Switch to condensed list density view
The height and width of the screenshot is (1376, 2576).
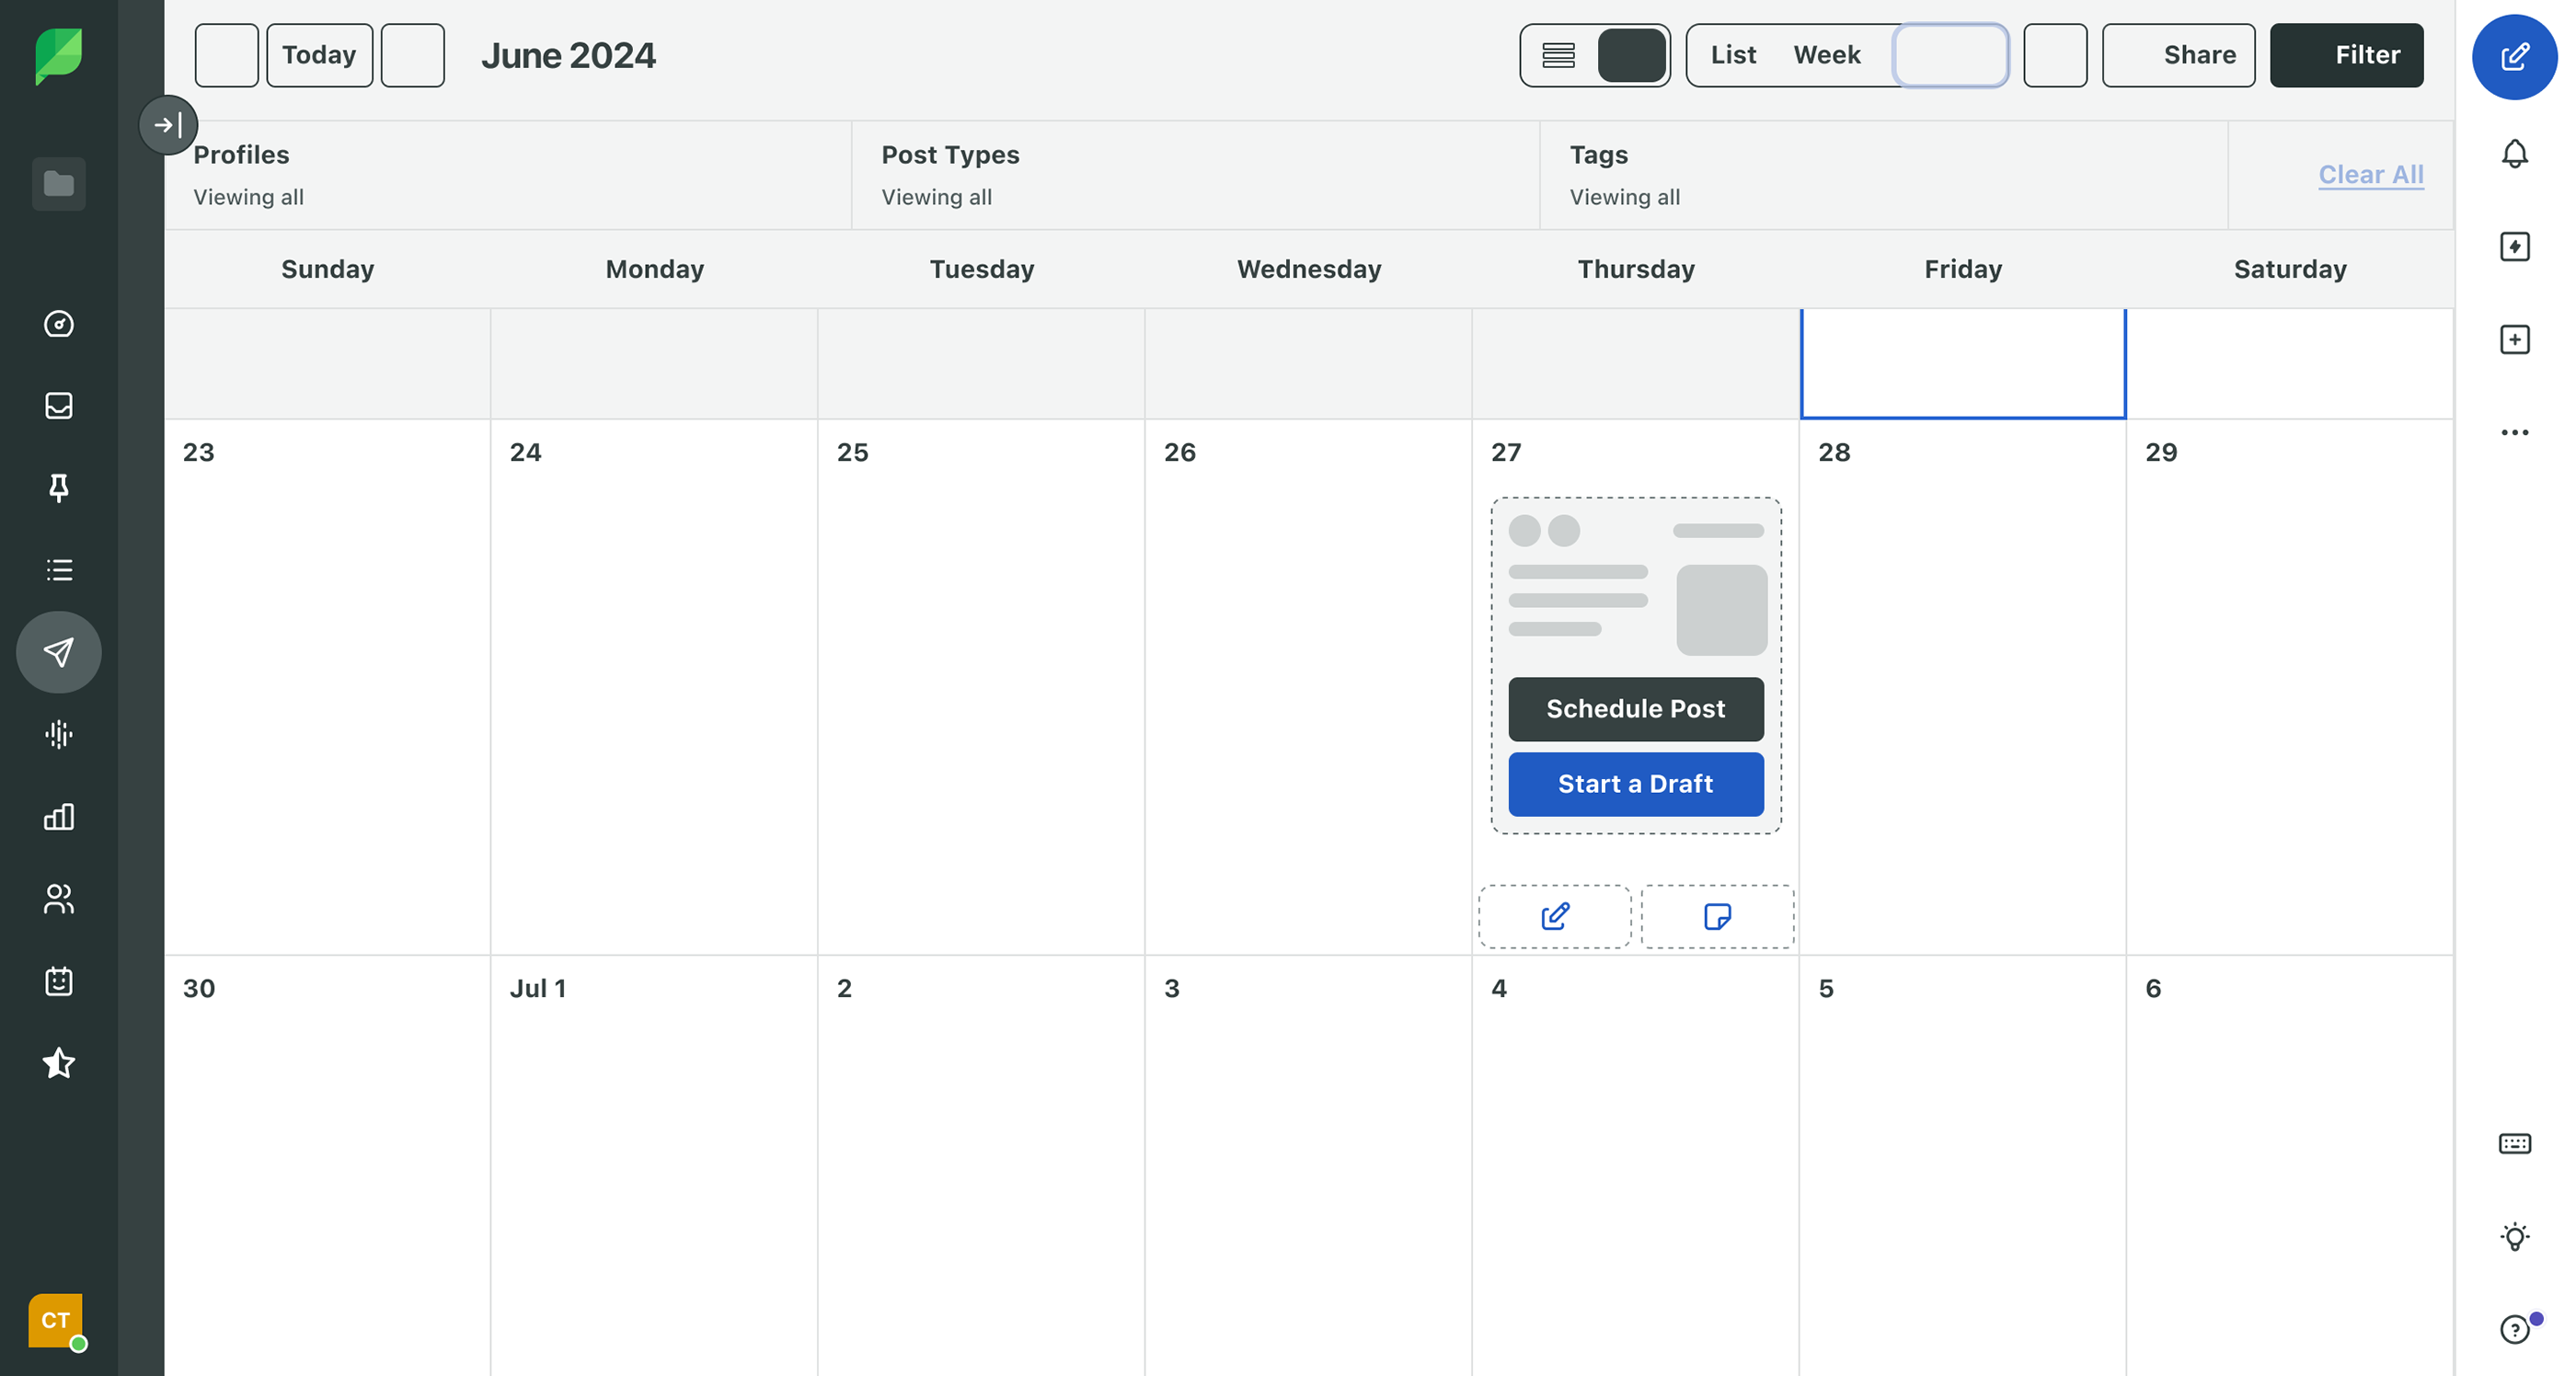pyautogui.click(x=1558, y=55)
